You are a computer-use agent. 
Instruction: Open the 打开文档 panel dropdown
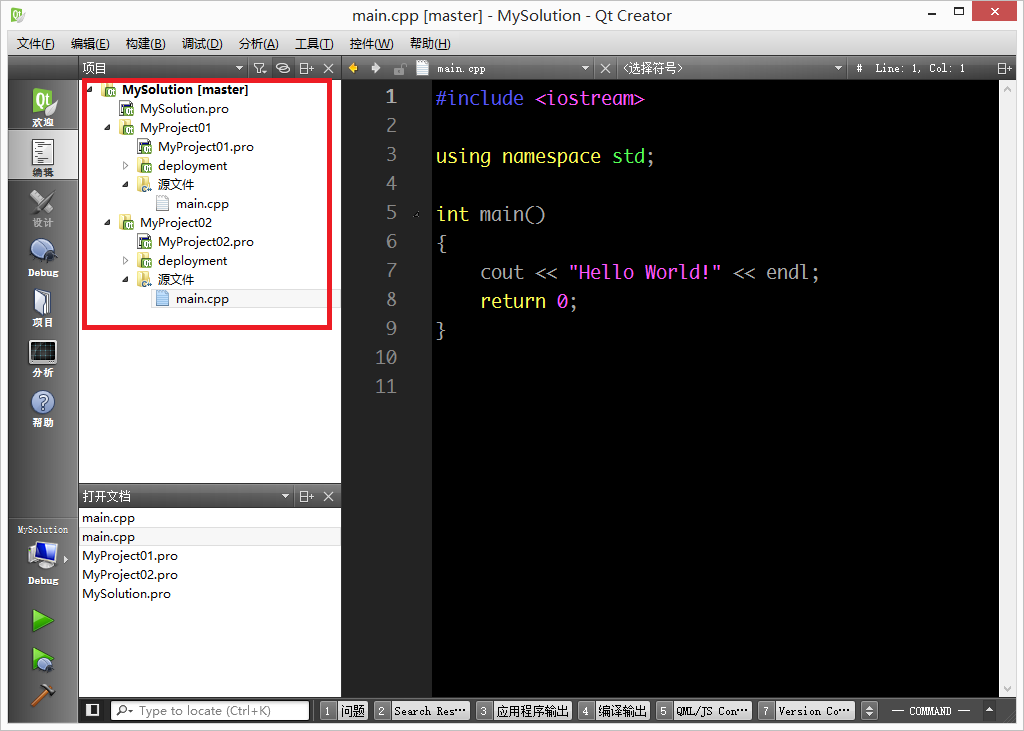click(x=285, y=496)
